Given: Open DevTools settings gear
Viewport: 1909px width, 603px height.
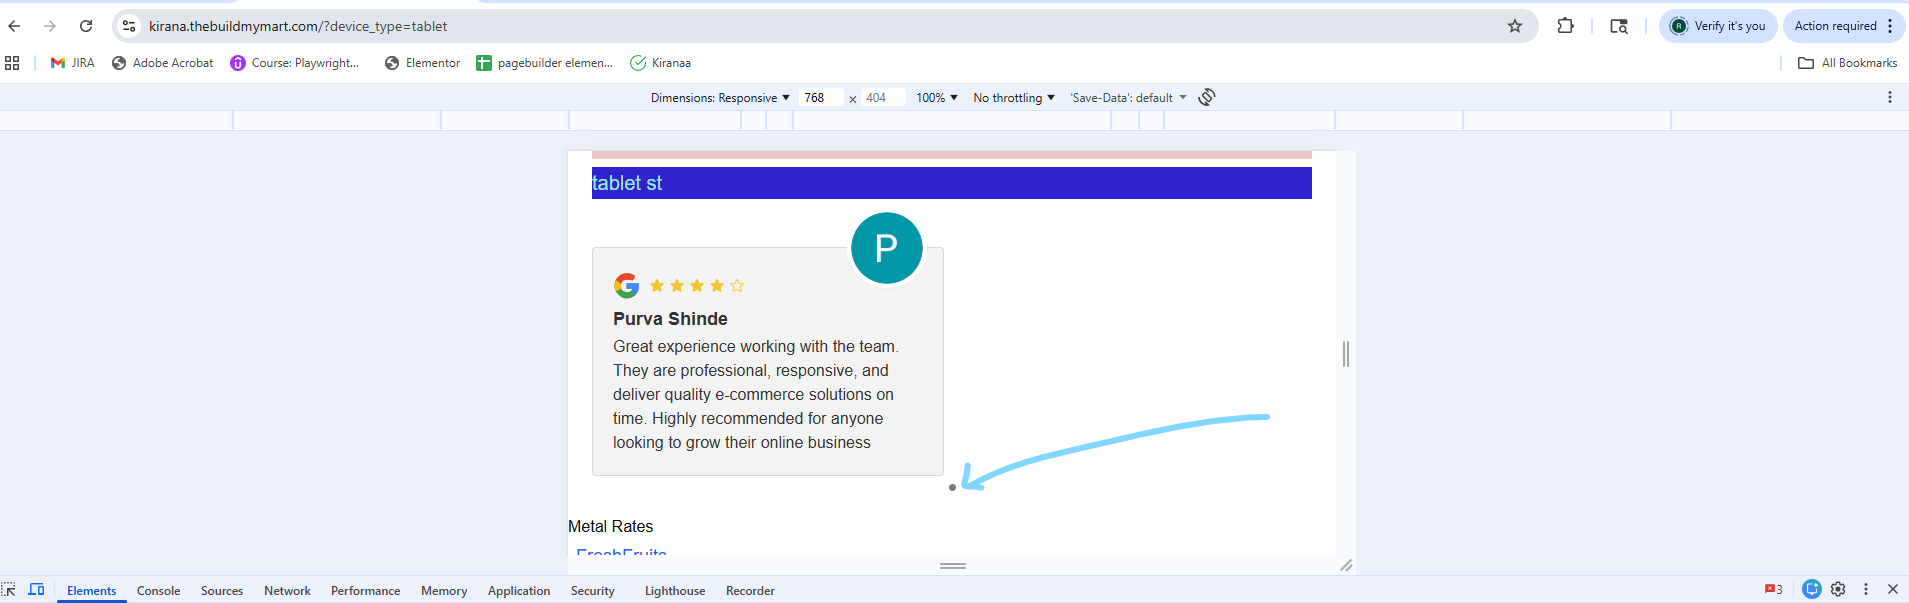Looking at the screenshot, I should (1838, 590).
